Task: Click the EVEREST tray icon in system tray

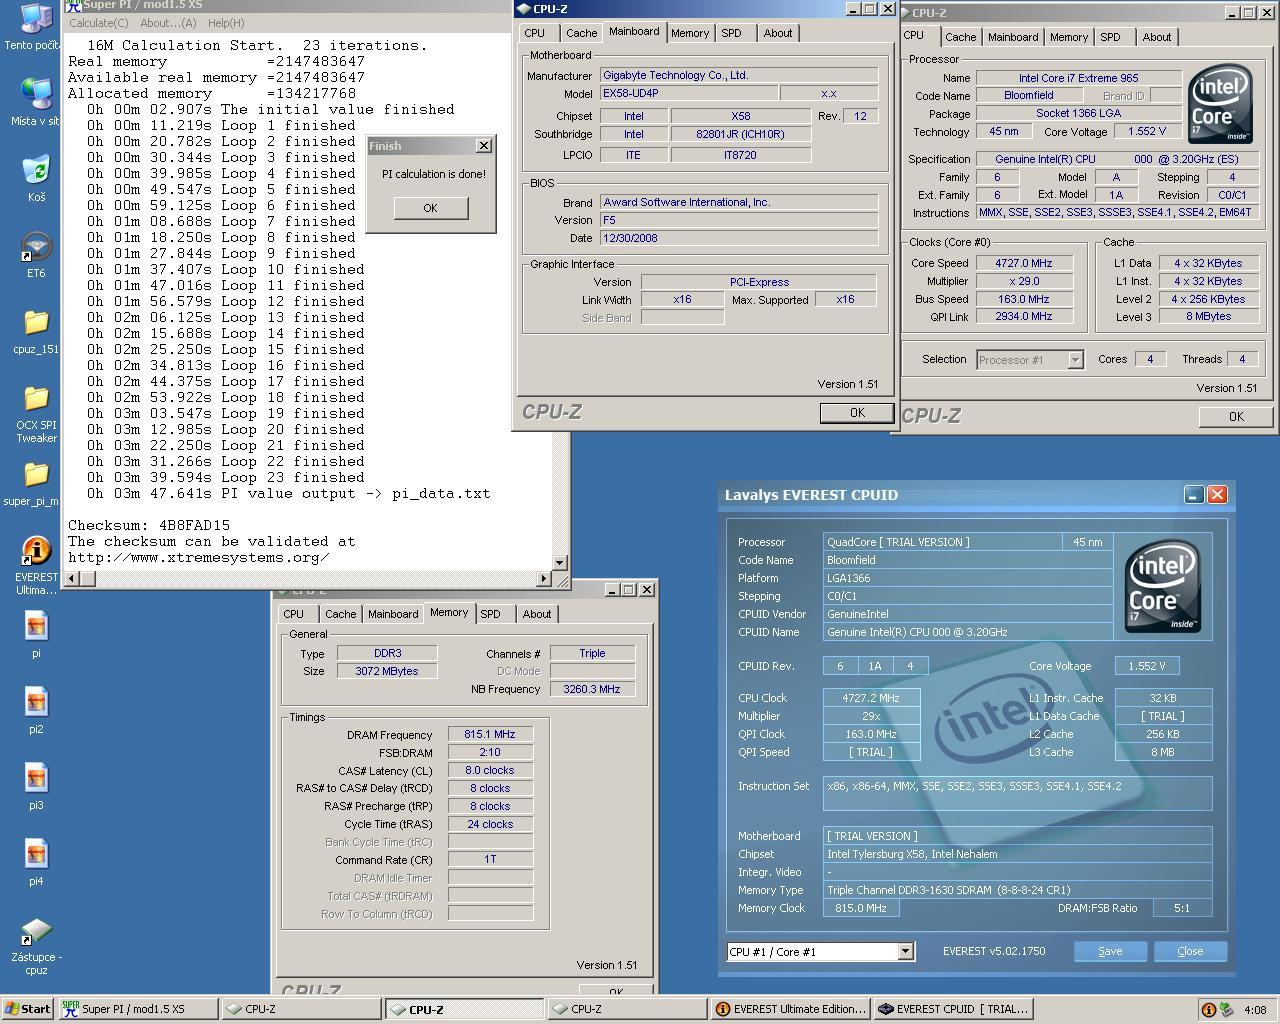Action: 1208,1009
